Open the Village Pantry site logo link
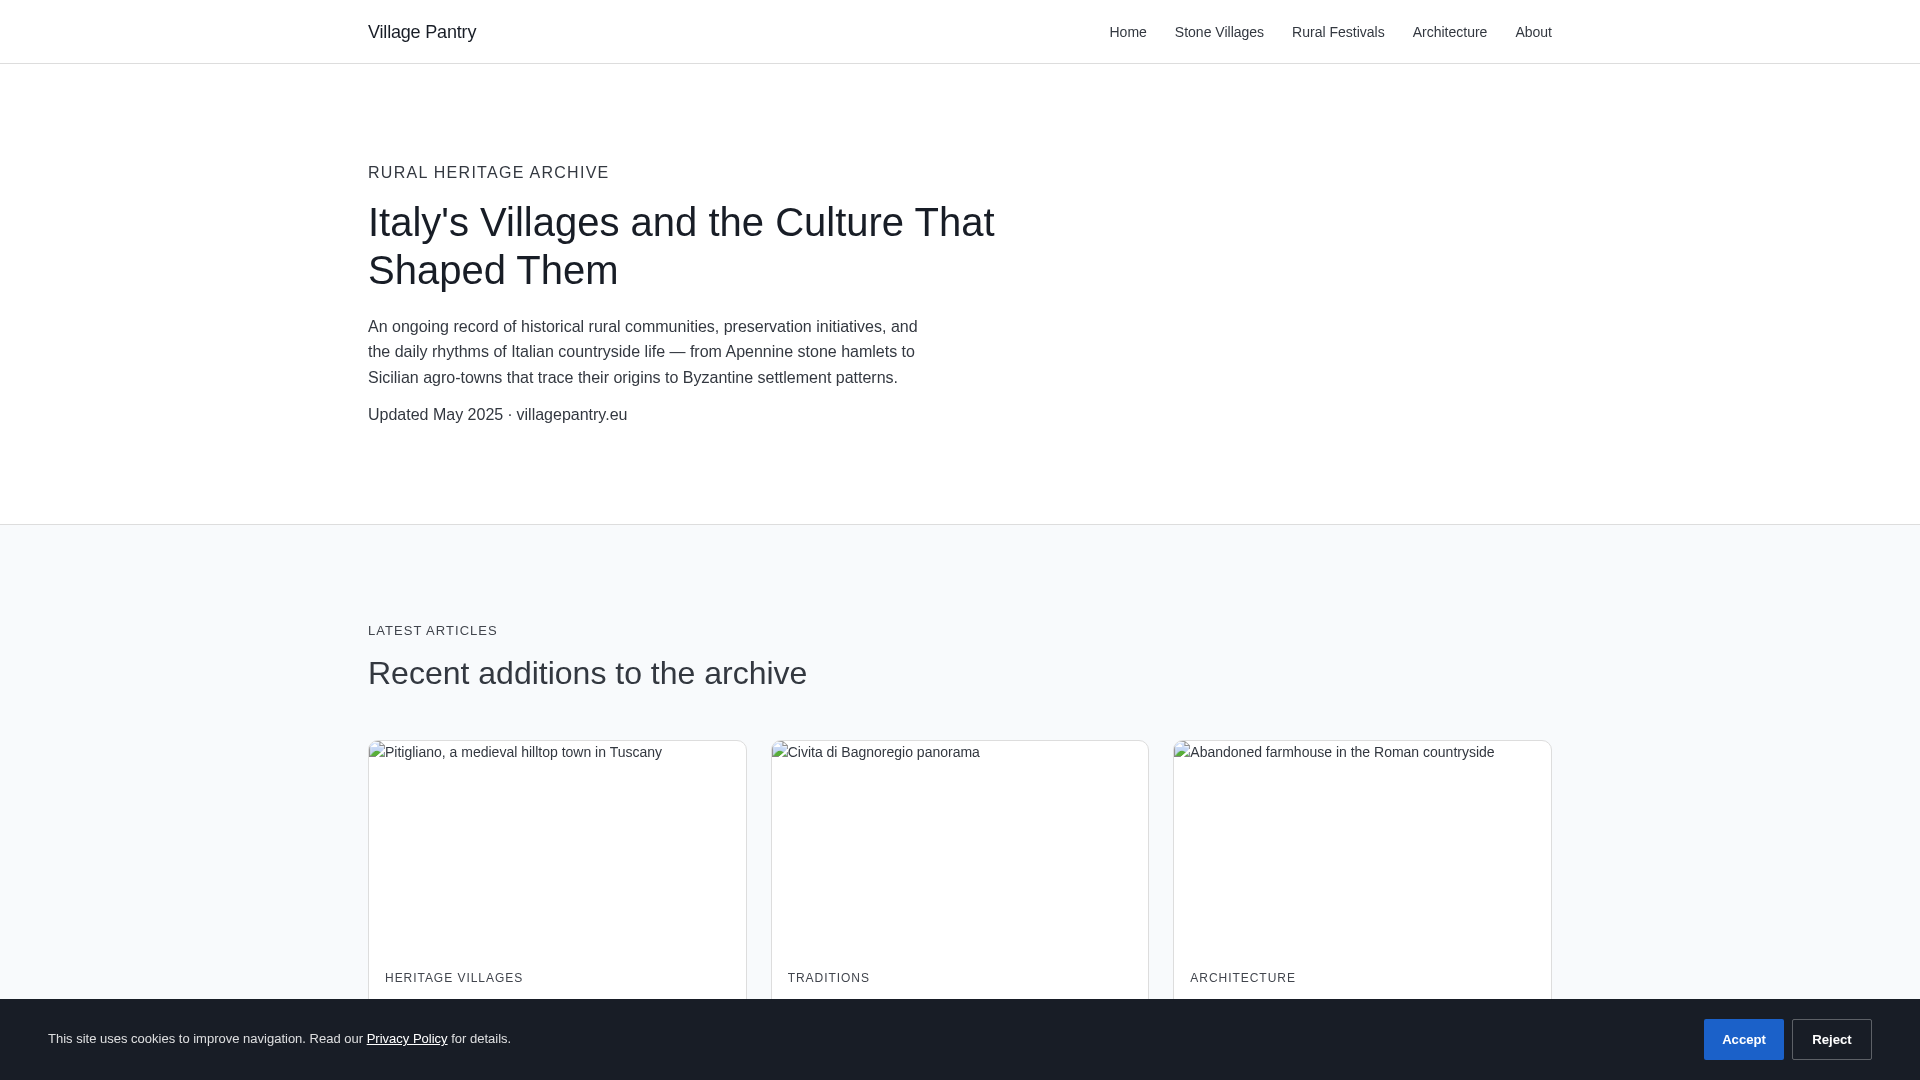Image resolution: width=1920 pixels, height=1080 pixels. point(422,32)
